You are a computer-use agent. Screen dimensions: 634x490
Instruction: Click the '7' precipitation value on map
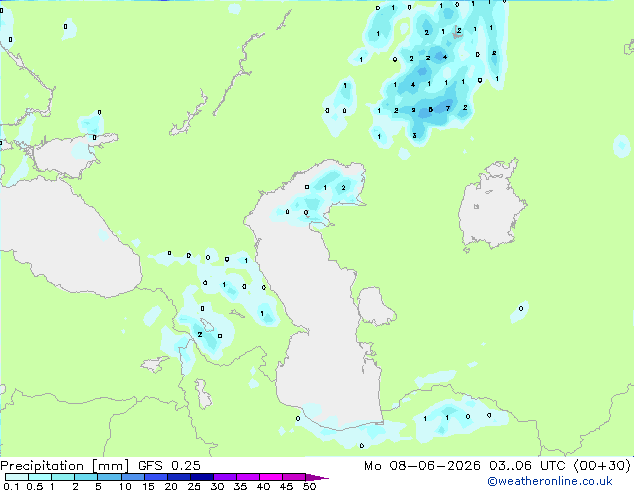point(448,108)
